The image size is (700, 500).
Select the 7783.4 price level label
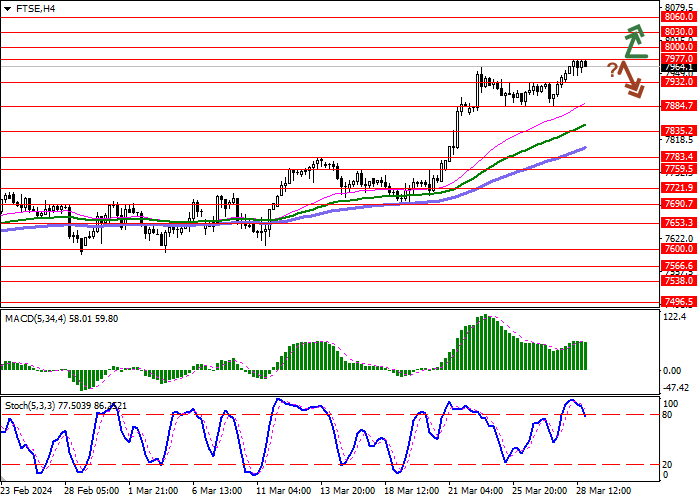click(x=679, y=157)
